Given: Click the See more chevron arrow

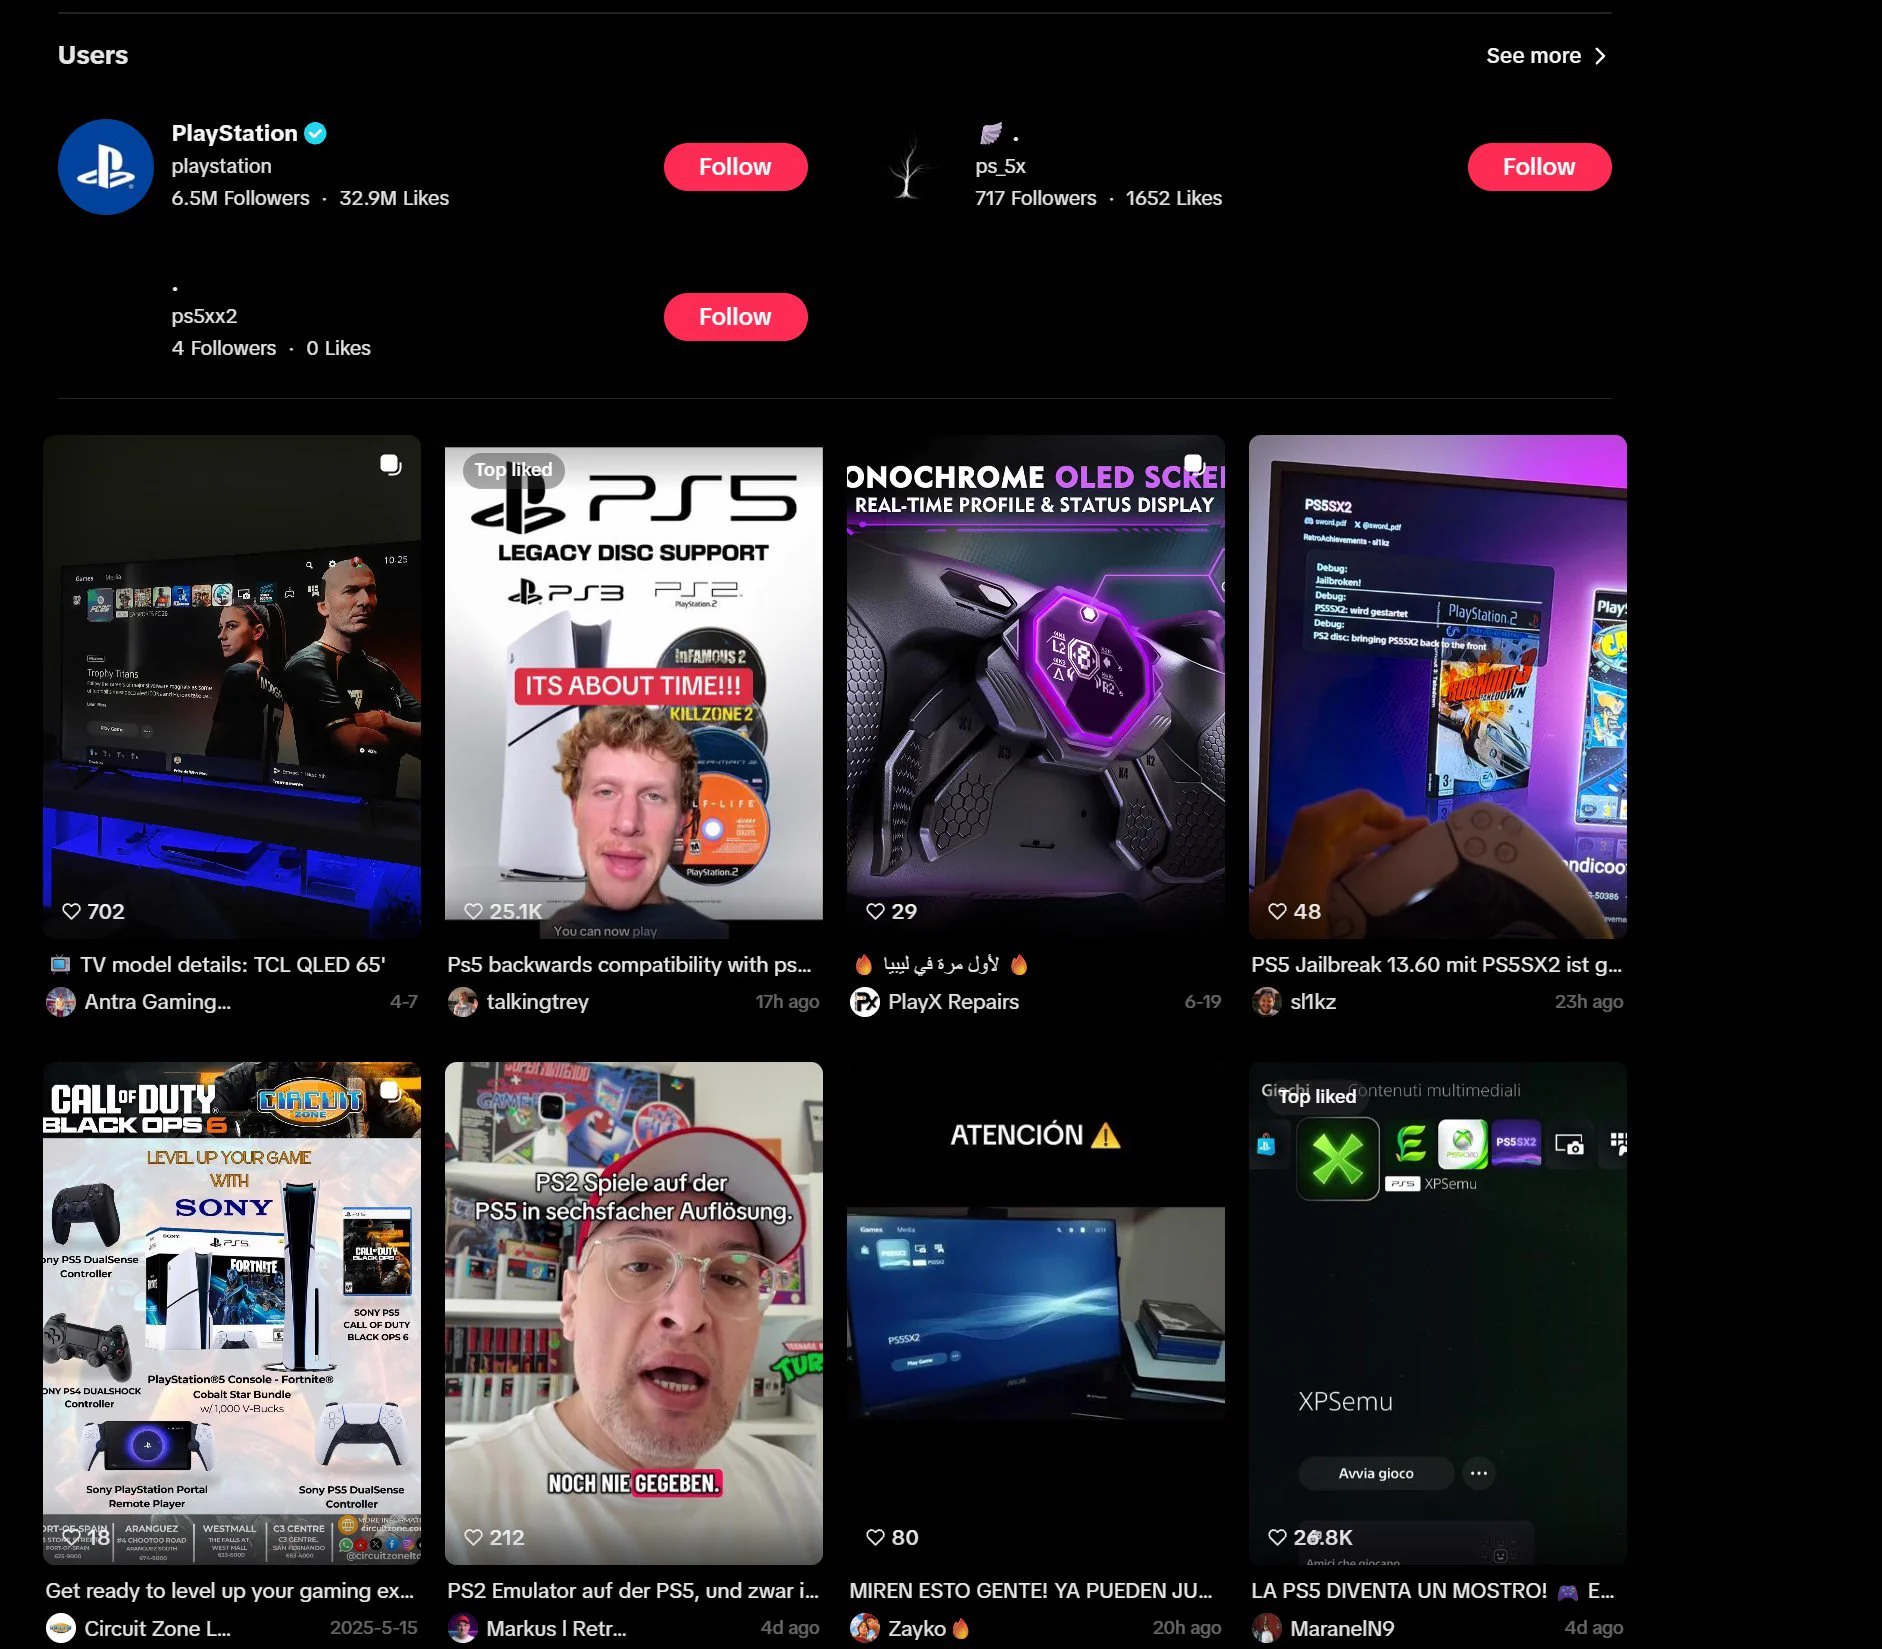Looking at the screenshot, I should tap(1600, 56).
